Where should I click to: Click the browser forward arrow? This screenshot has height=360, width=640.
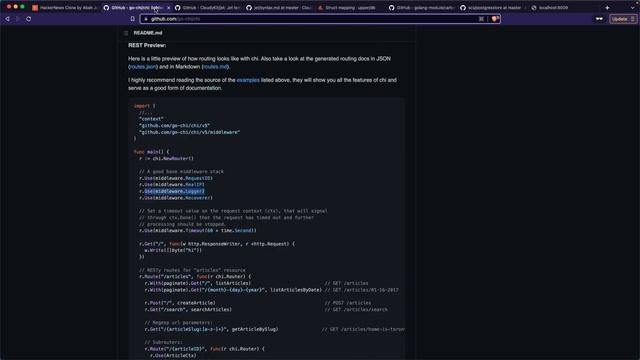(18, 19)
